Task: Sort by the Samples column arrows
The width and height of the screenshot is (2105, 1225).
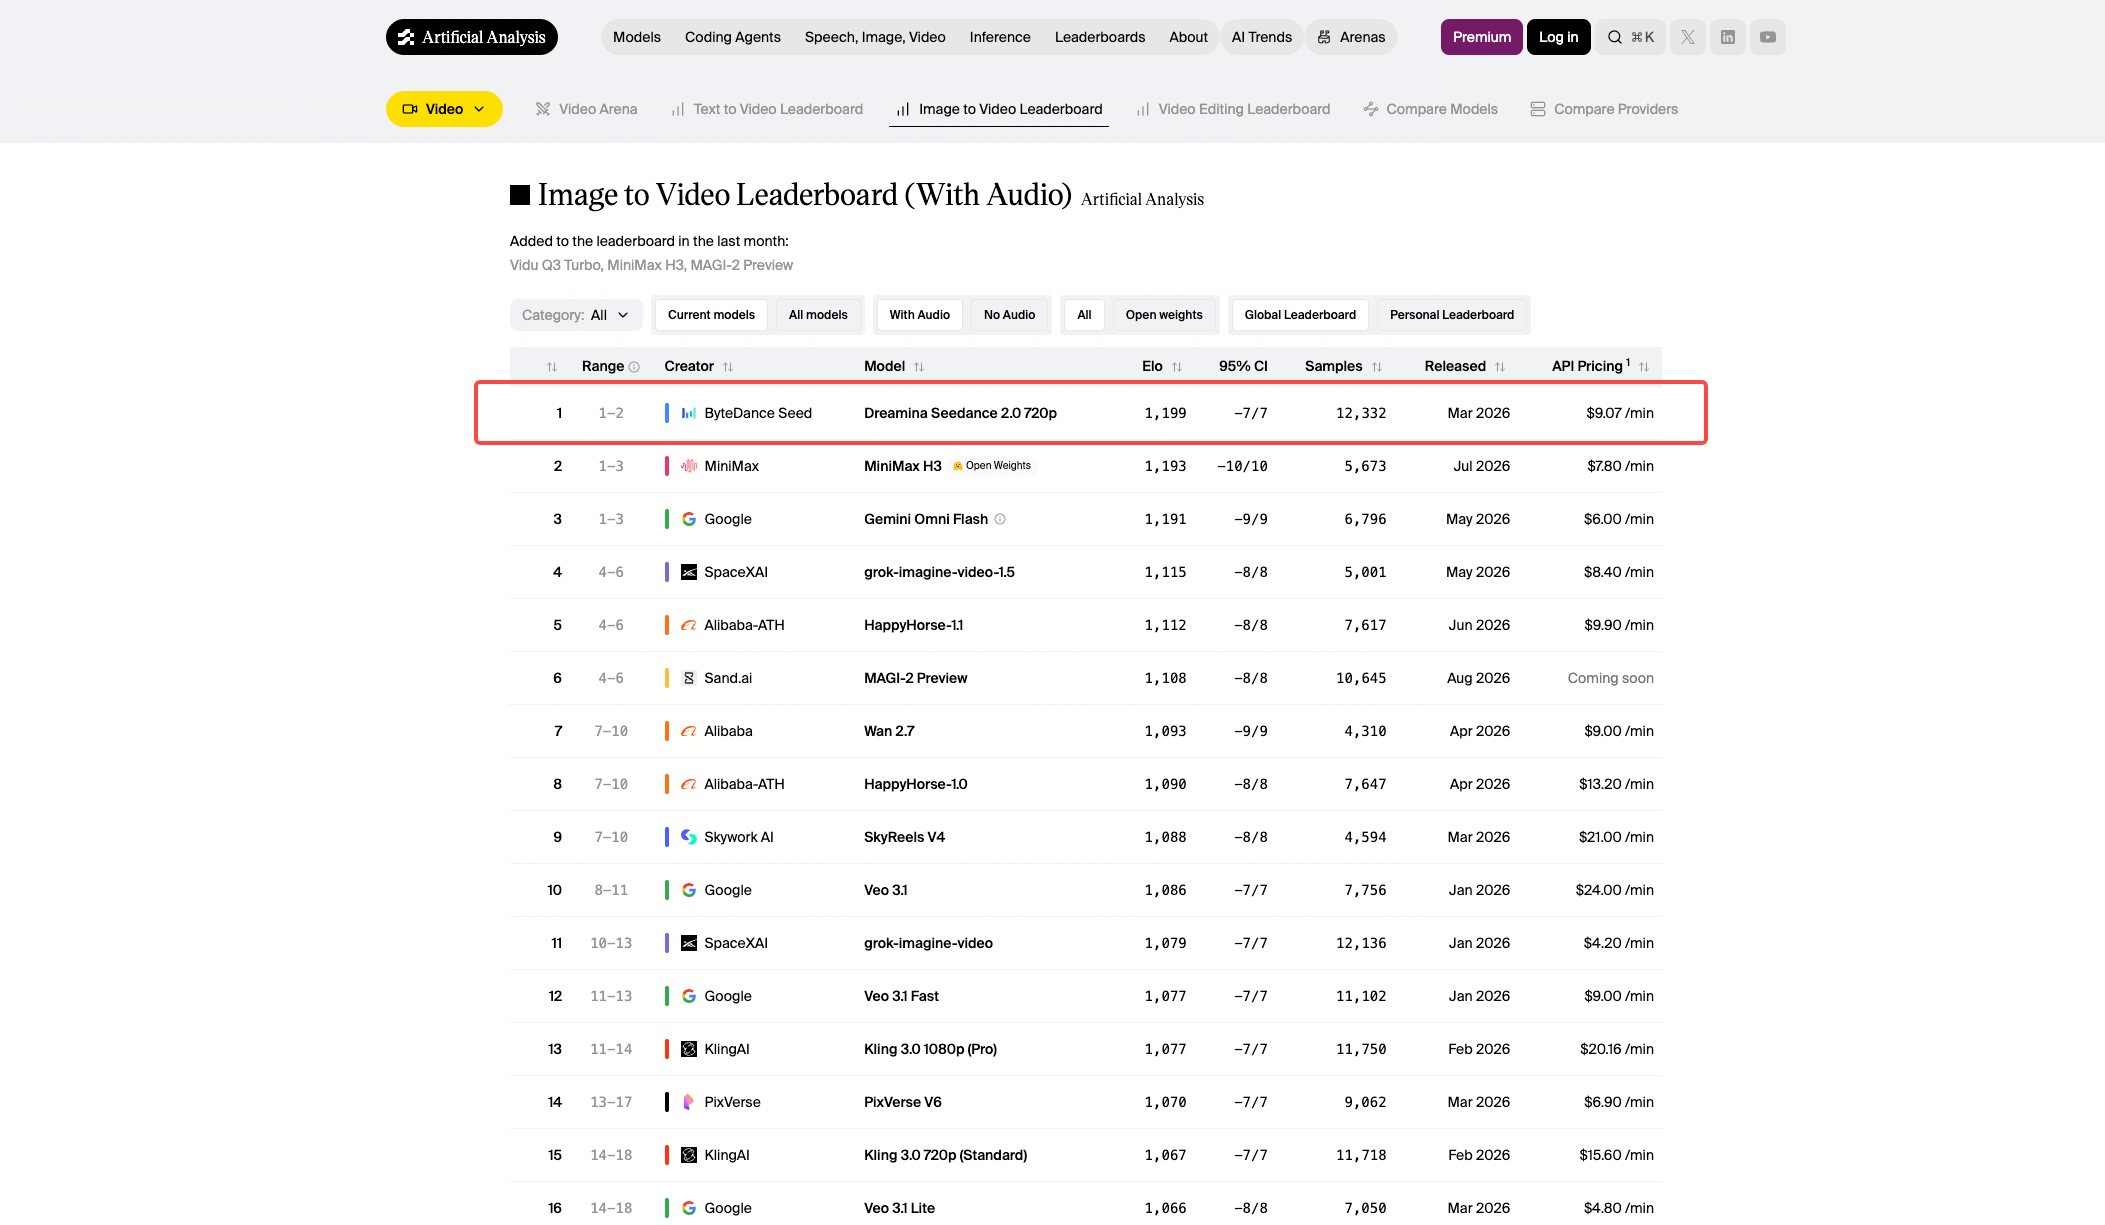Action: [x=1377, y=367]
